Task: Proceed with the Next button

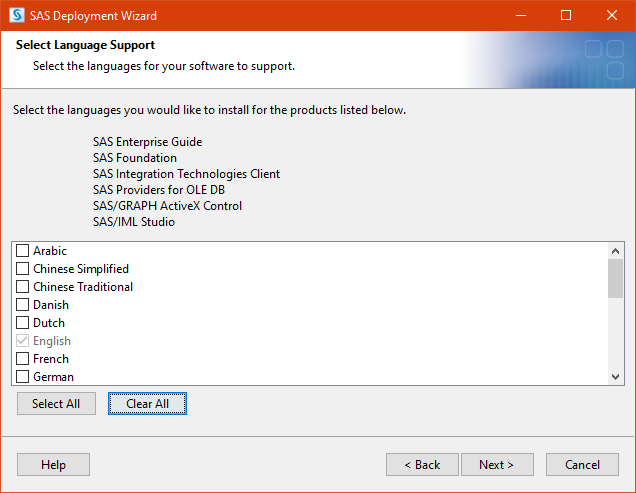Action: point(496,465)
